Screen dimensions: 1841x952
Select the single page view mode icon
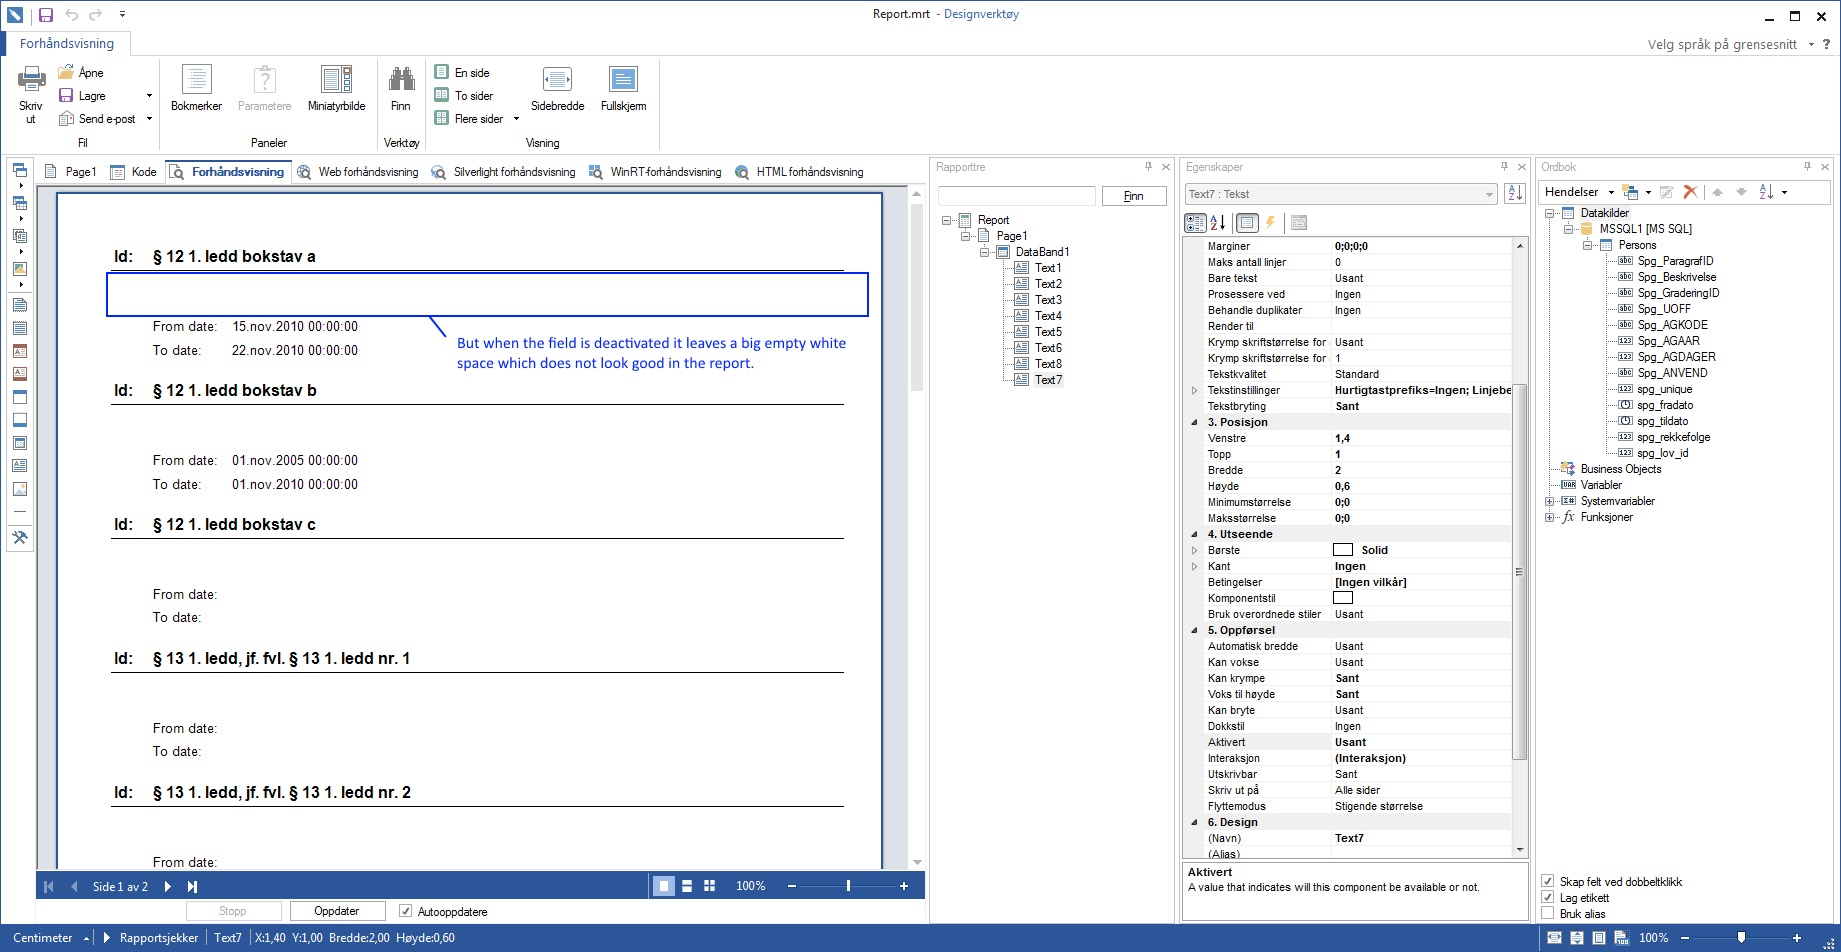point(663,886)
